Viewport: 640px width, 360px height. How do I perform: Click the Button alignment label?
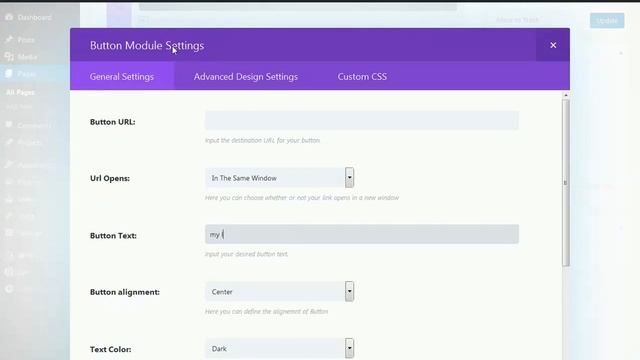(x=125, y=292)
